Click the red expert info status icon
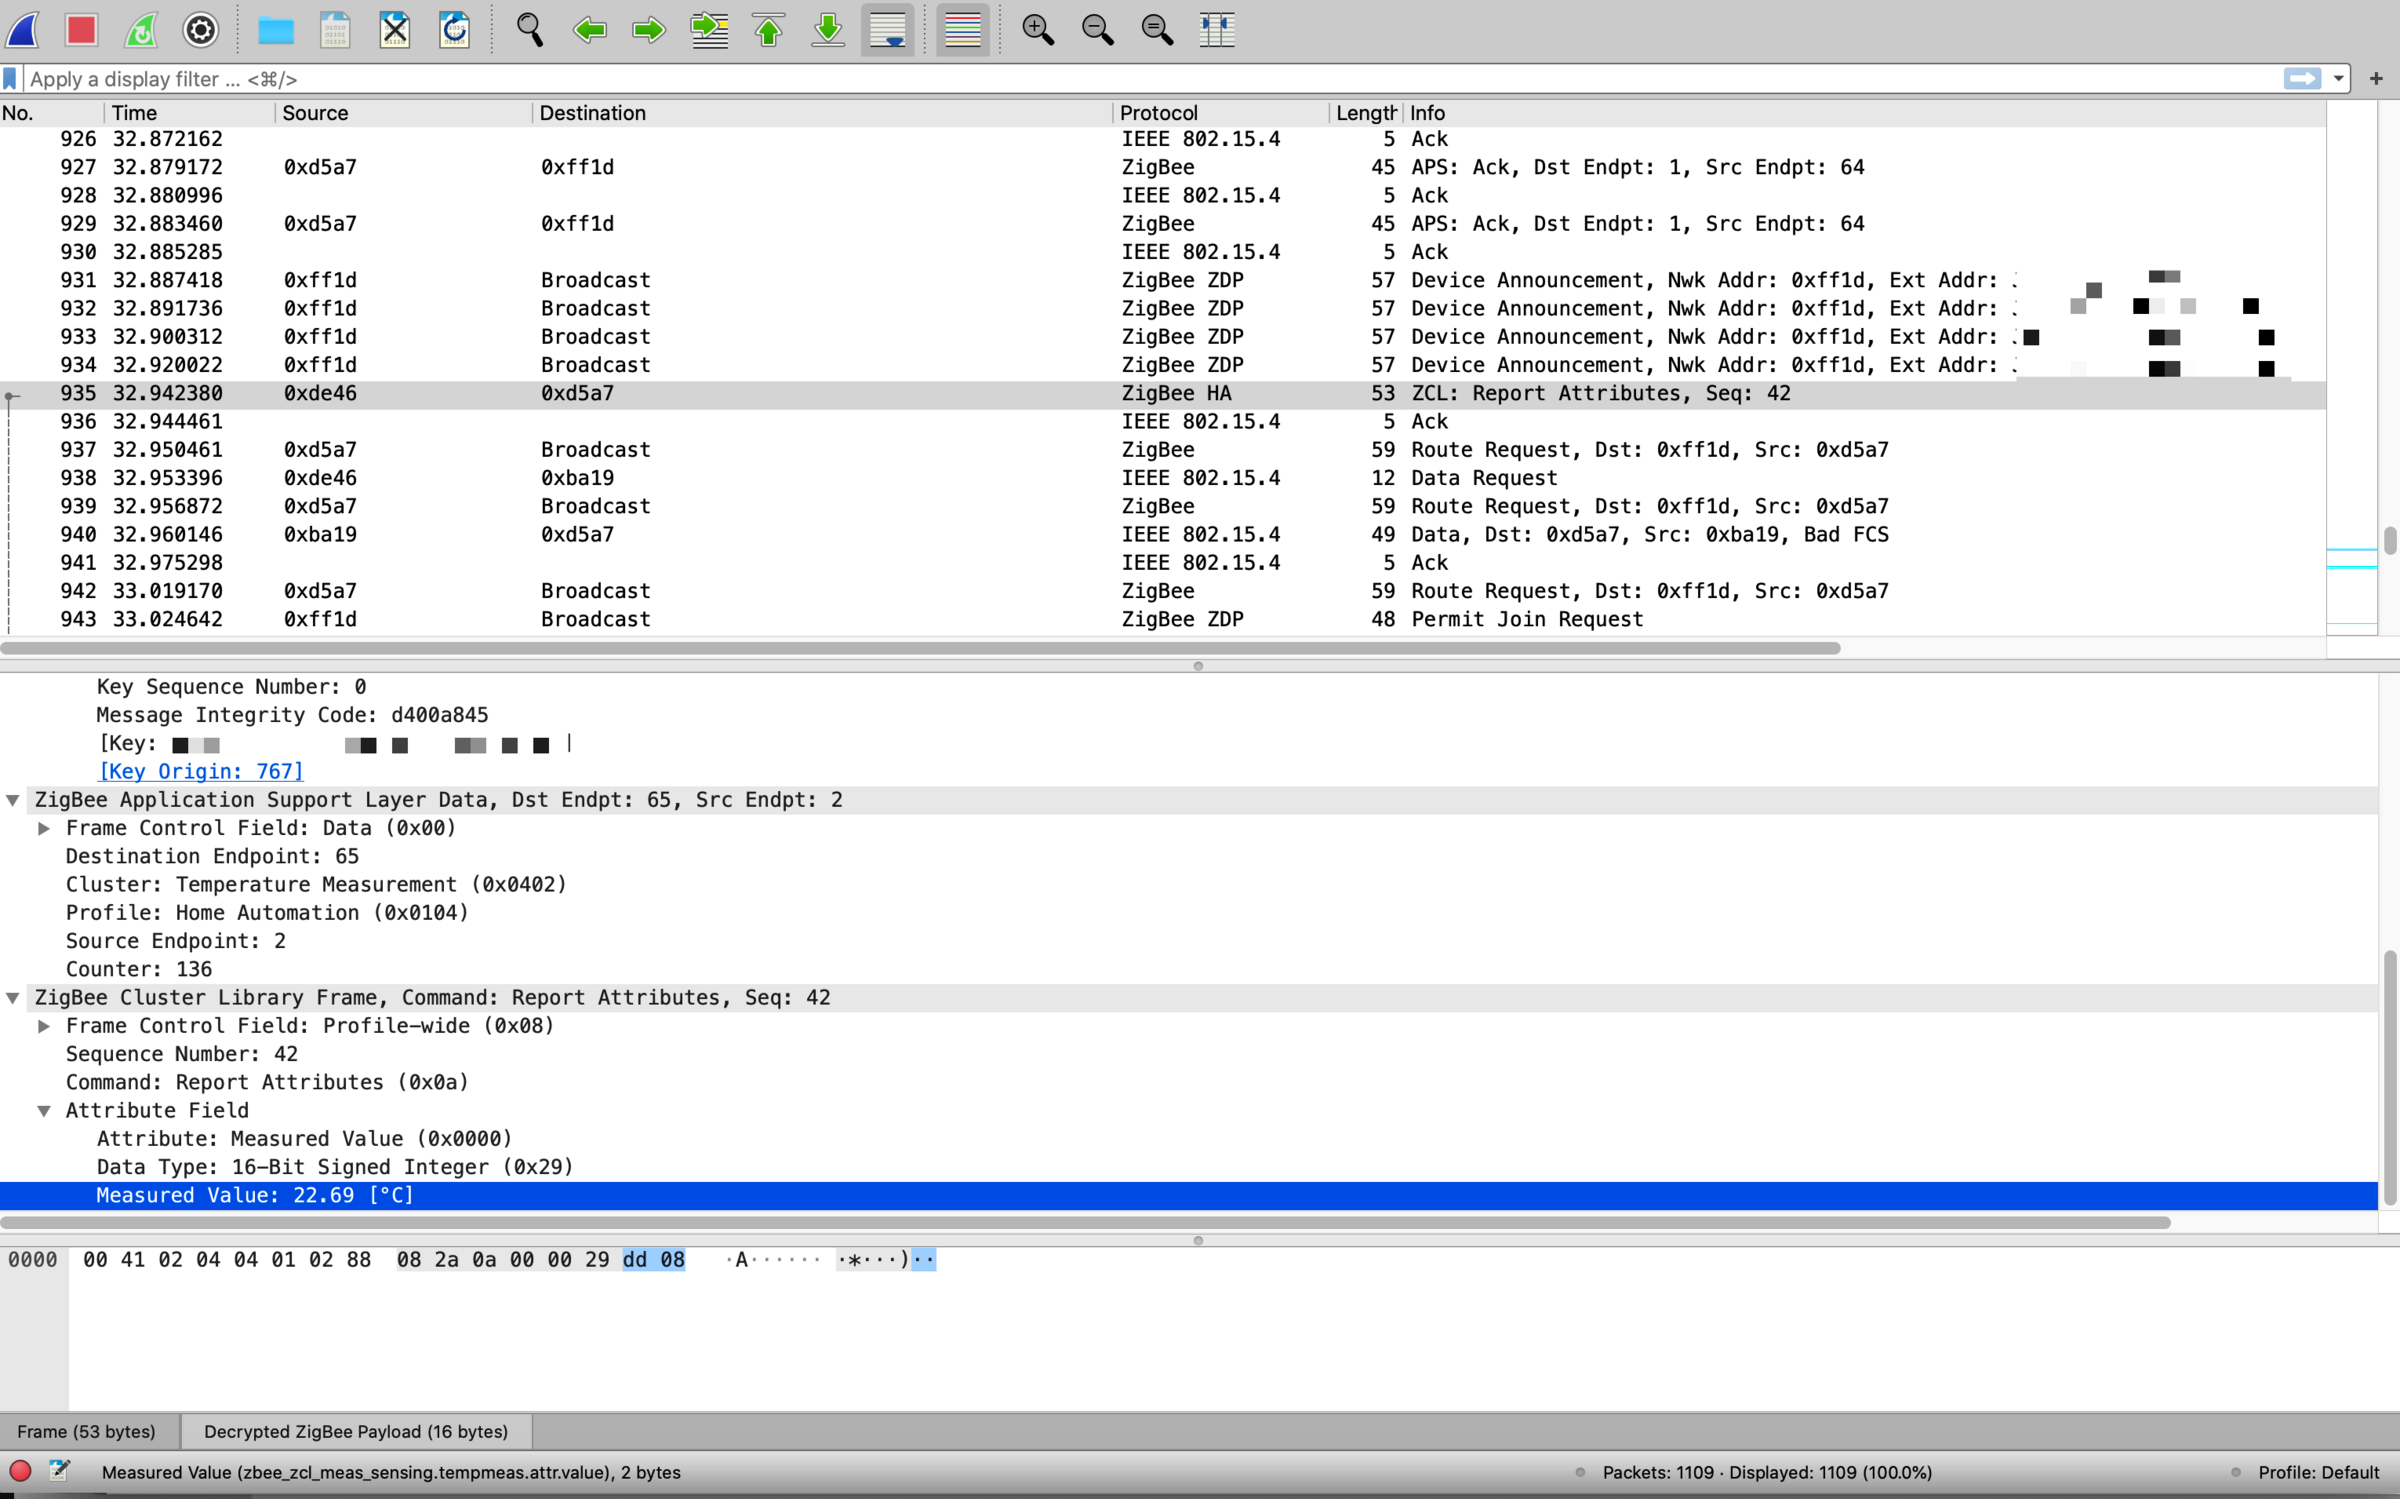Image resolution: width=2400 pixels, height=1499 pixels. [x=20, y=1471]
